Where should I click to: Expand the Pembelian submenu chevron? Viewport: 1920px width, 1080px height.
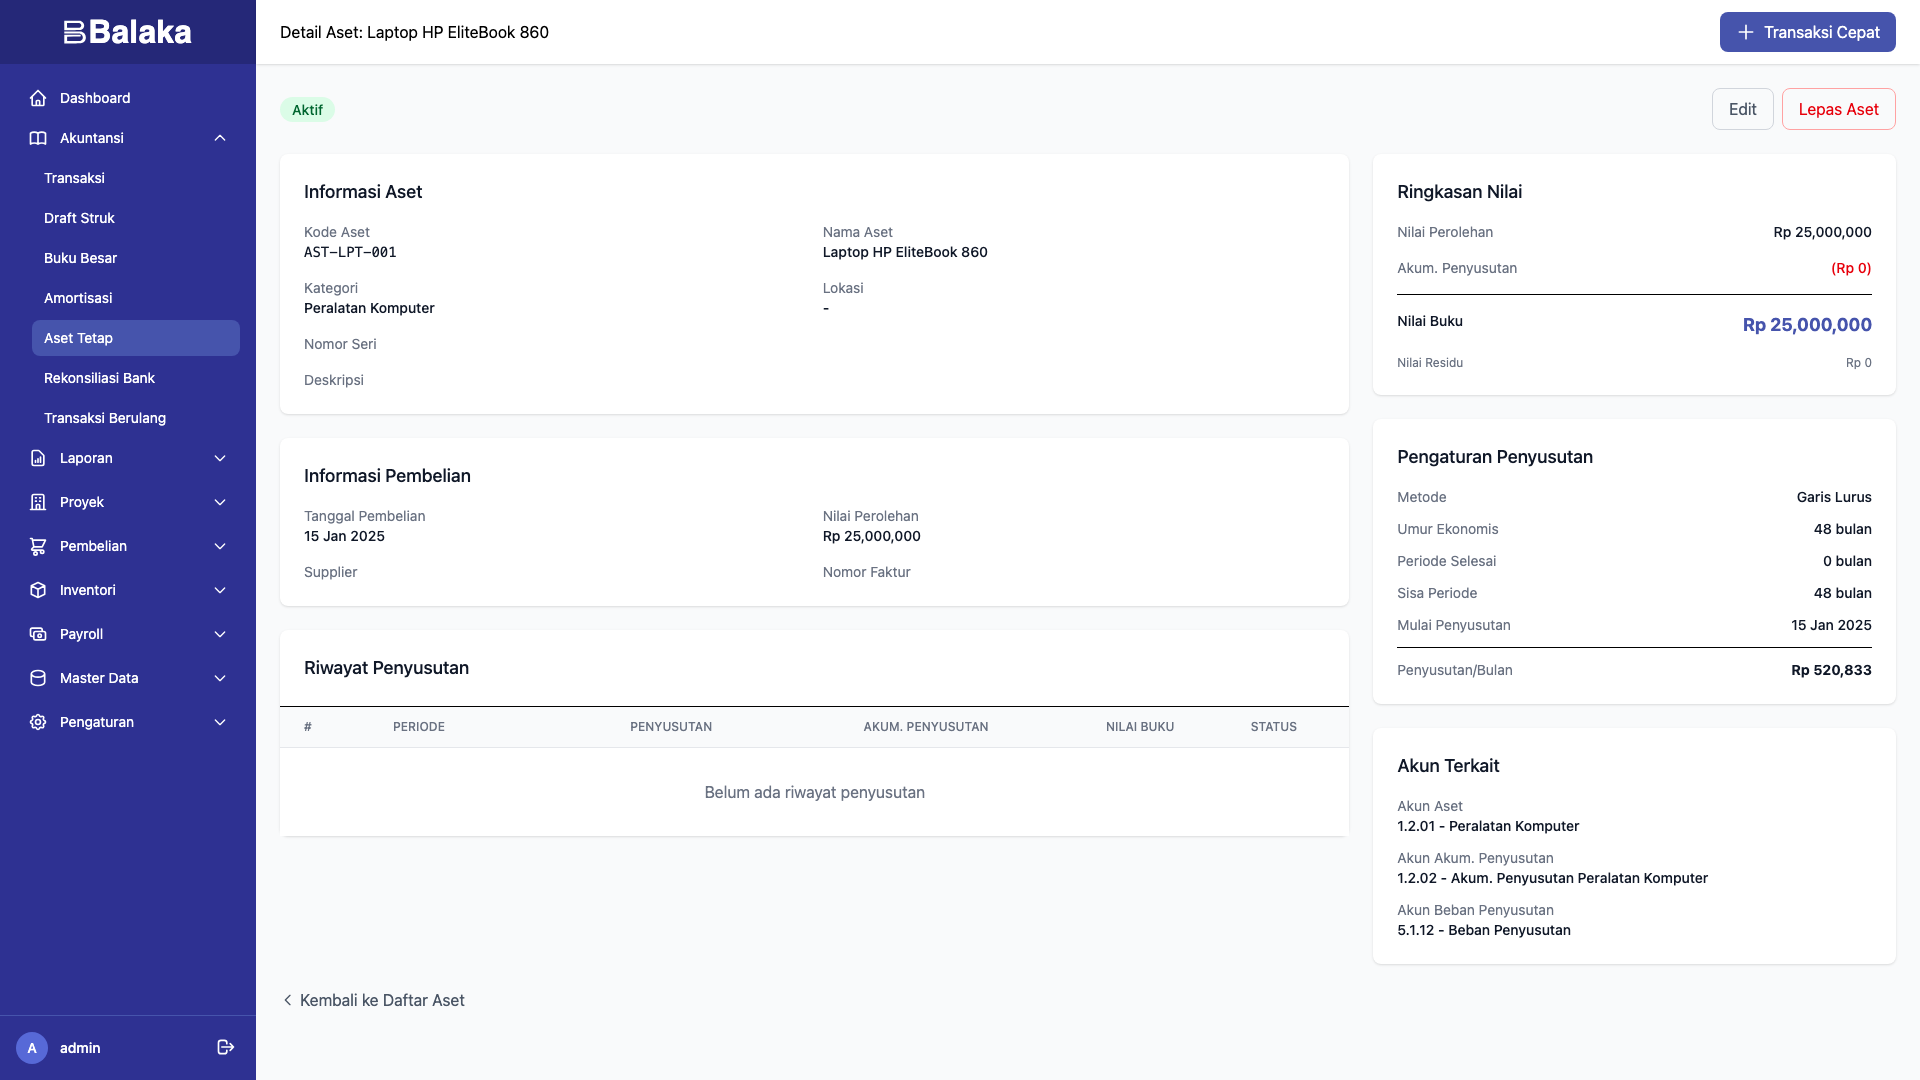tap(220, 546)
